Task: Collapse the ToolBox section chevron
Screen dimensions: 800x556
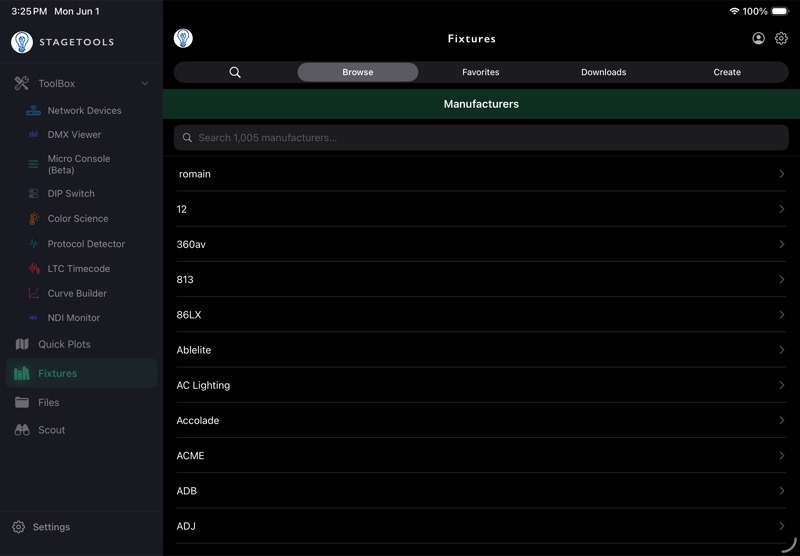Action: click(x=145, y=83)
